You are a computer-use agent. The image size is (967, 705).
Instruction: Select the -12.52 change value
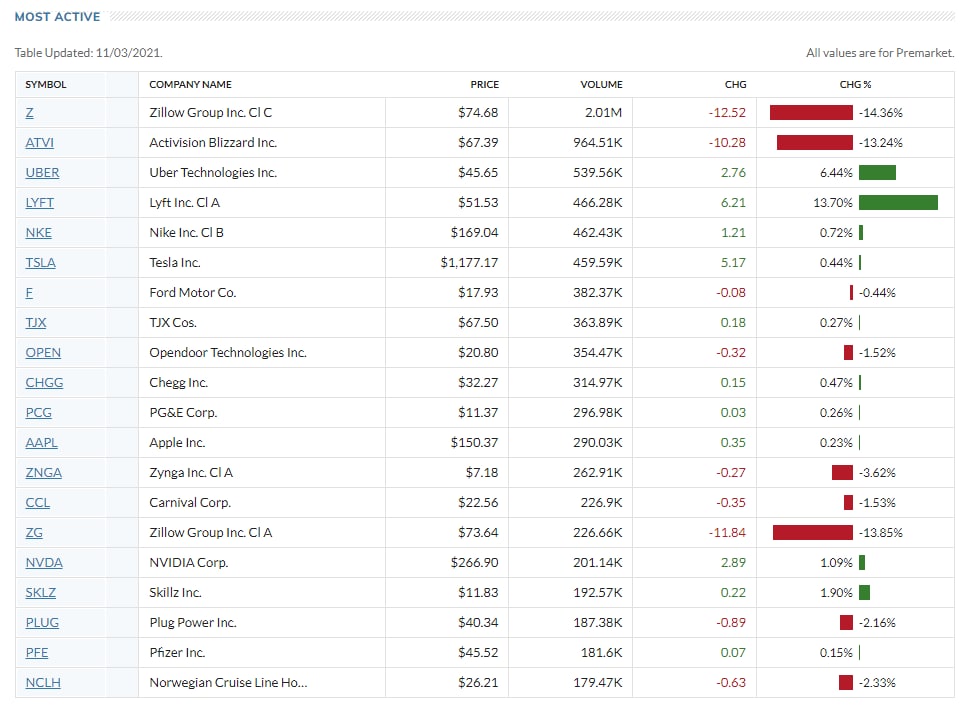point(727,113)
